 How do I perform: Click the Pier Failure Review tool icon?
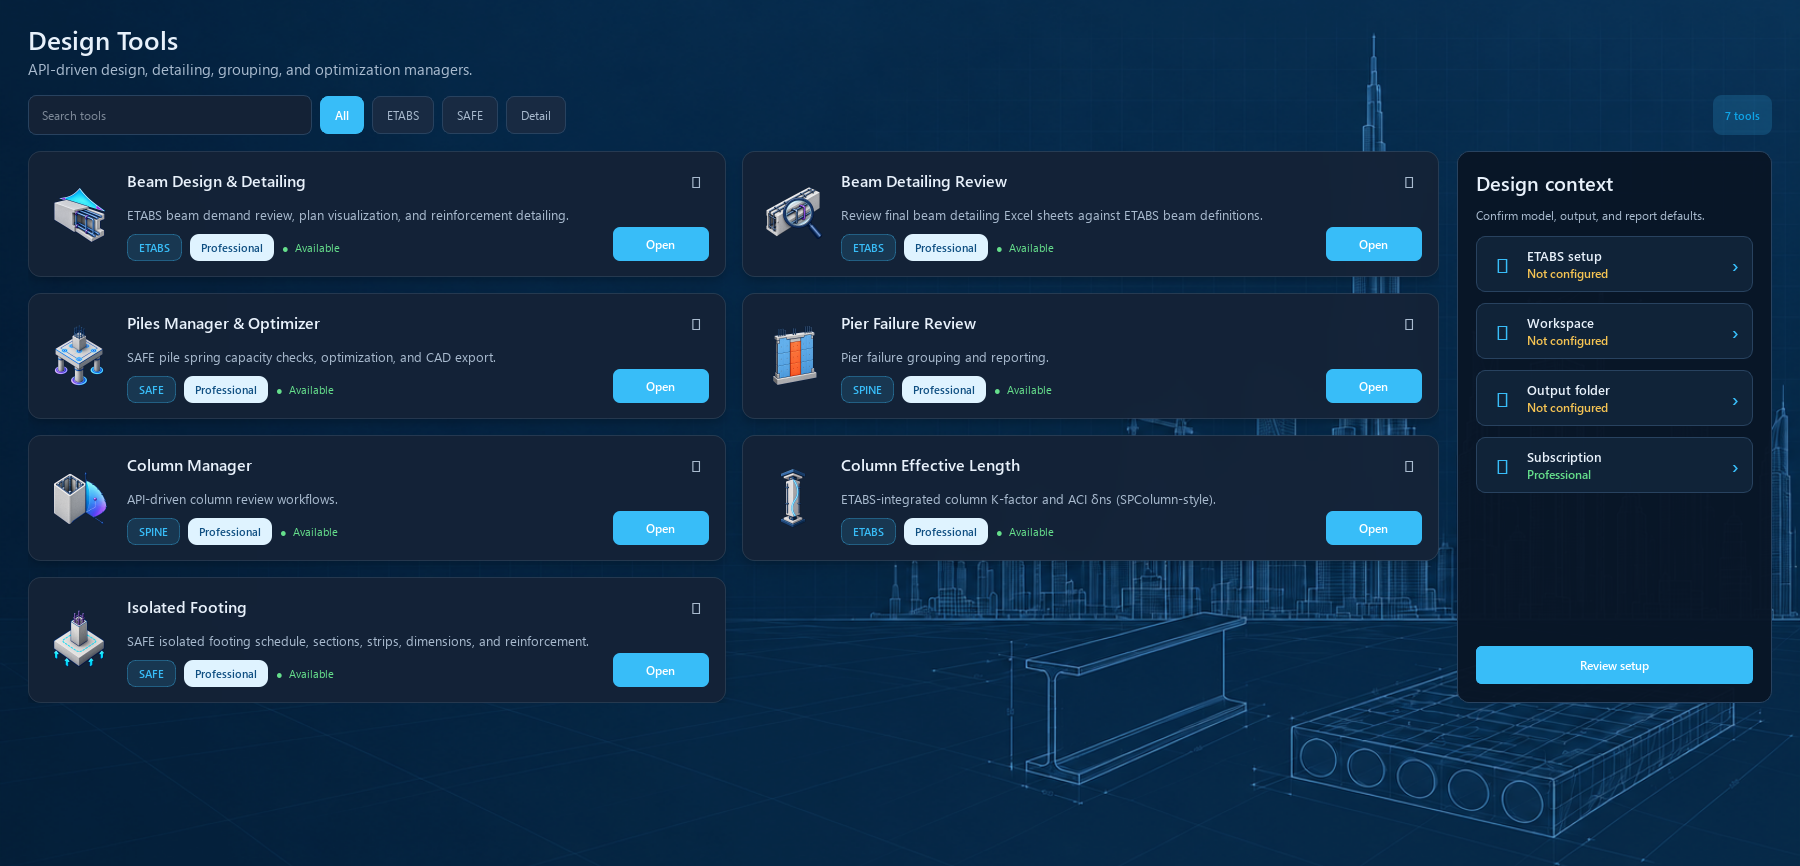(x=794, y=356)
